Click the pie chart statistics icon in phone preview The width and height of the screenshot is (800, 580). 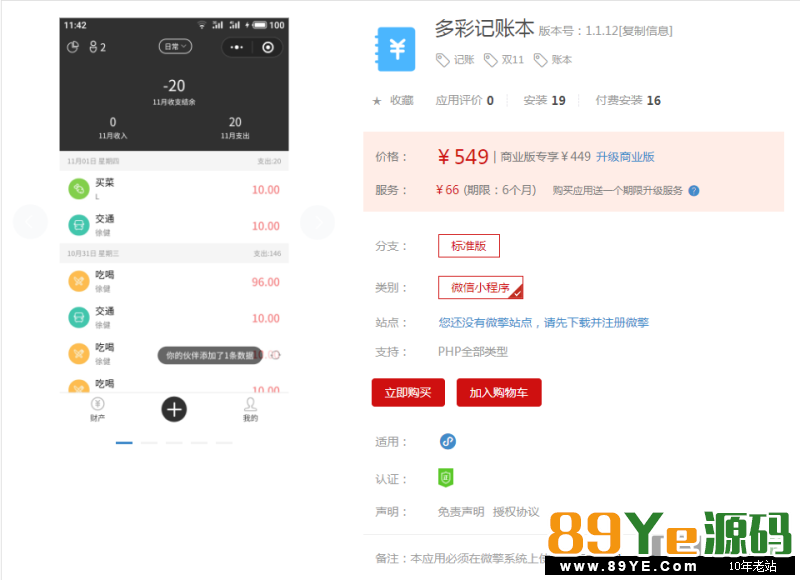73,47
